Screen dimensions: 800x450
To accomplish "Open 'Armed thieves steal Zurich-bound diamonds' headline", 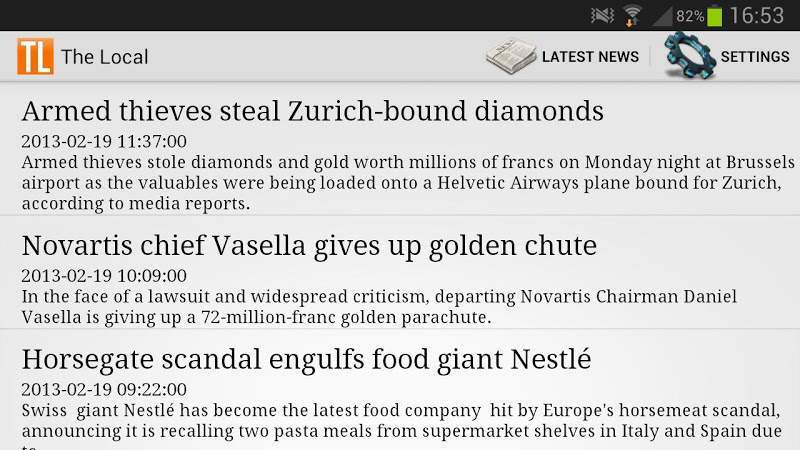I will [312, 110].
